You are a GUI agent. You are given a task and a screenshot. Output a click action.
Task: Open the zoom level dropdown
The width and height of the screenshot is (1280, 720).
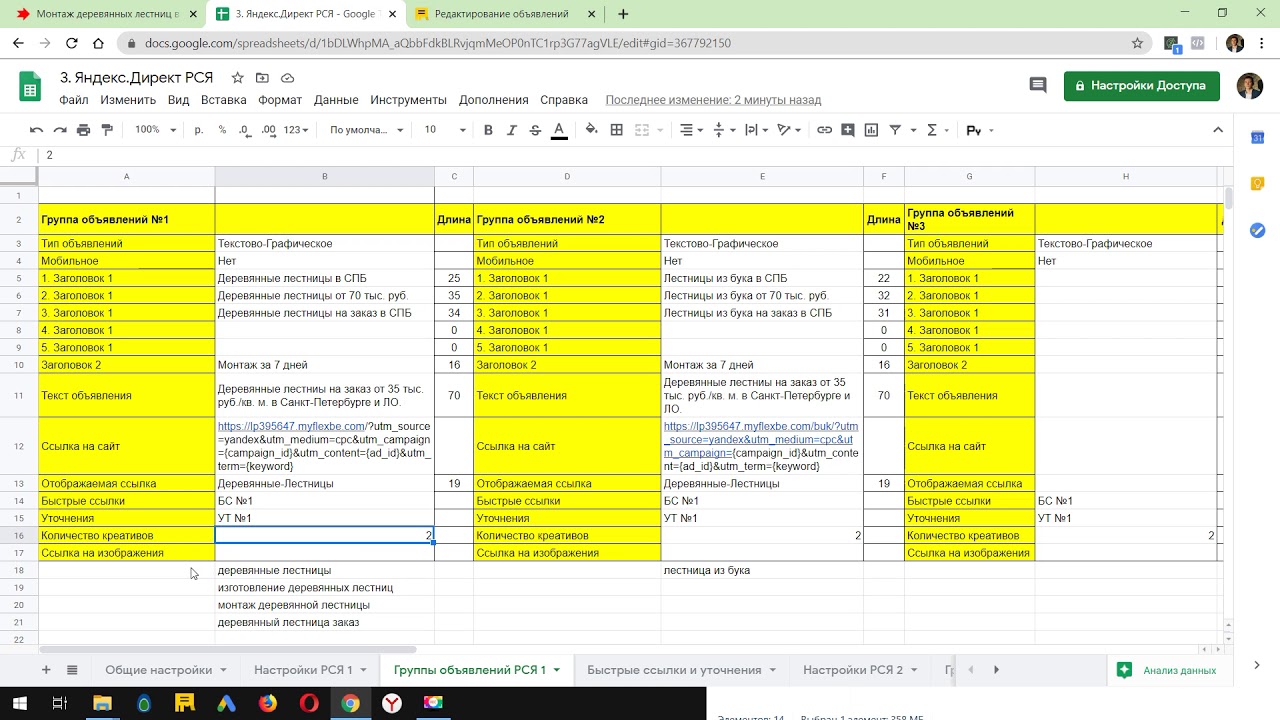point(155,130)
